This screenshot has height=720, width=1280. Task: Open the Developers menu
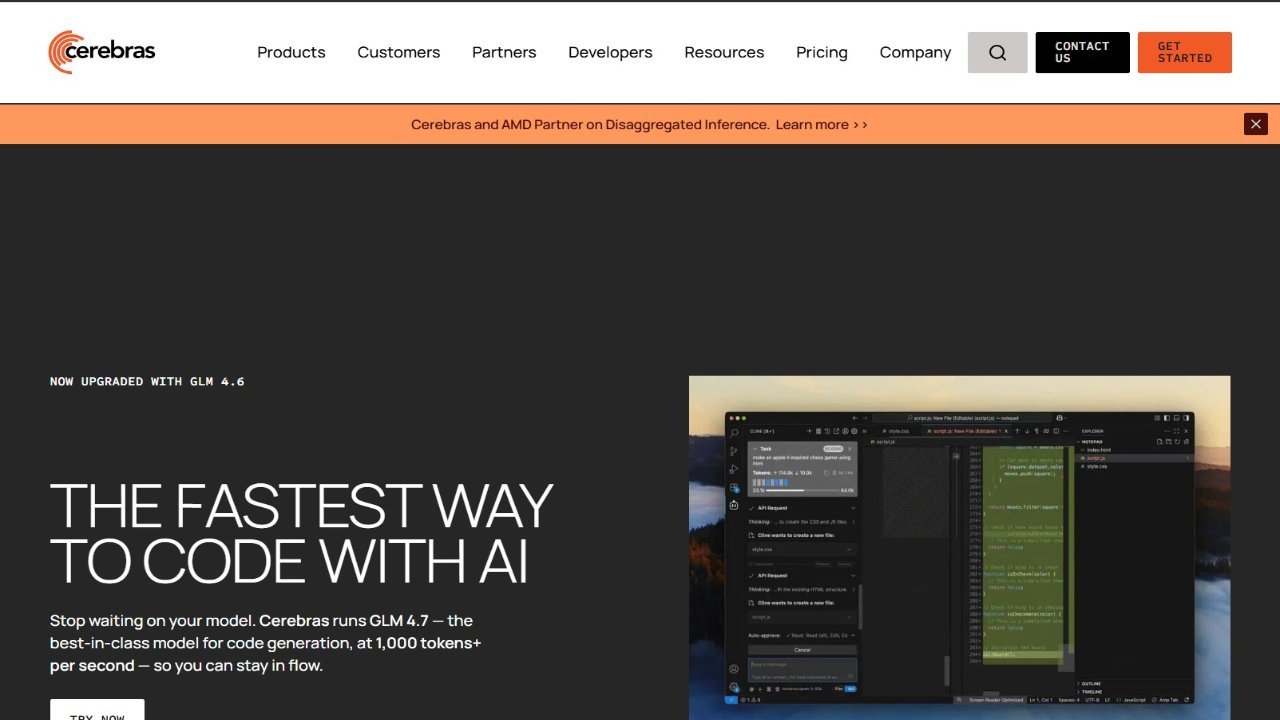point(610,53)
